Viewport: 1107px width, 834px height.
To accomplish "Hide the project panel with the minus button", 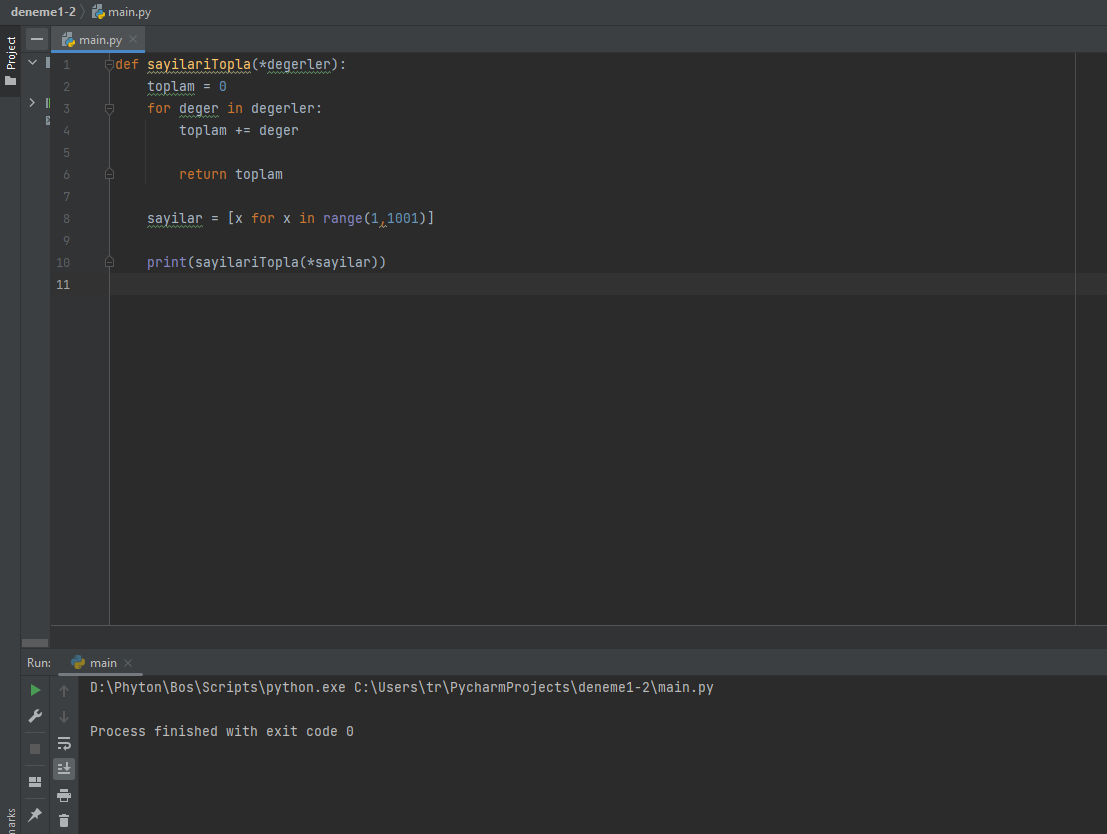I will (37, 40).
